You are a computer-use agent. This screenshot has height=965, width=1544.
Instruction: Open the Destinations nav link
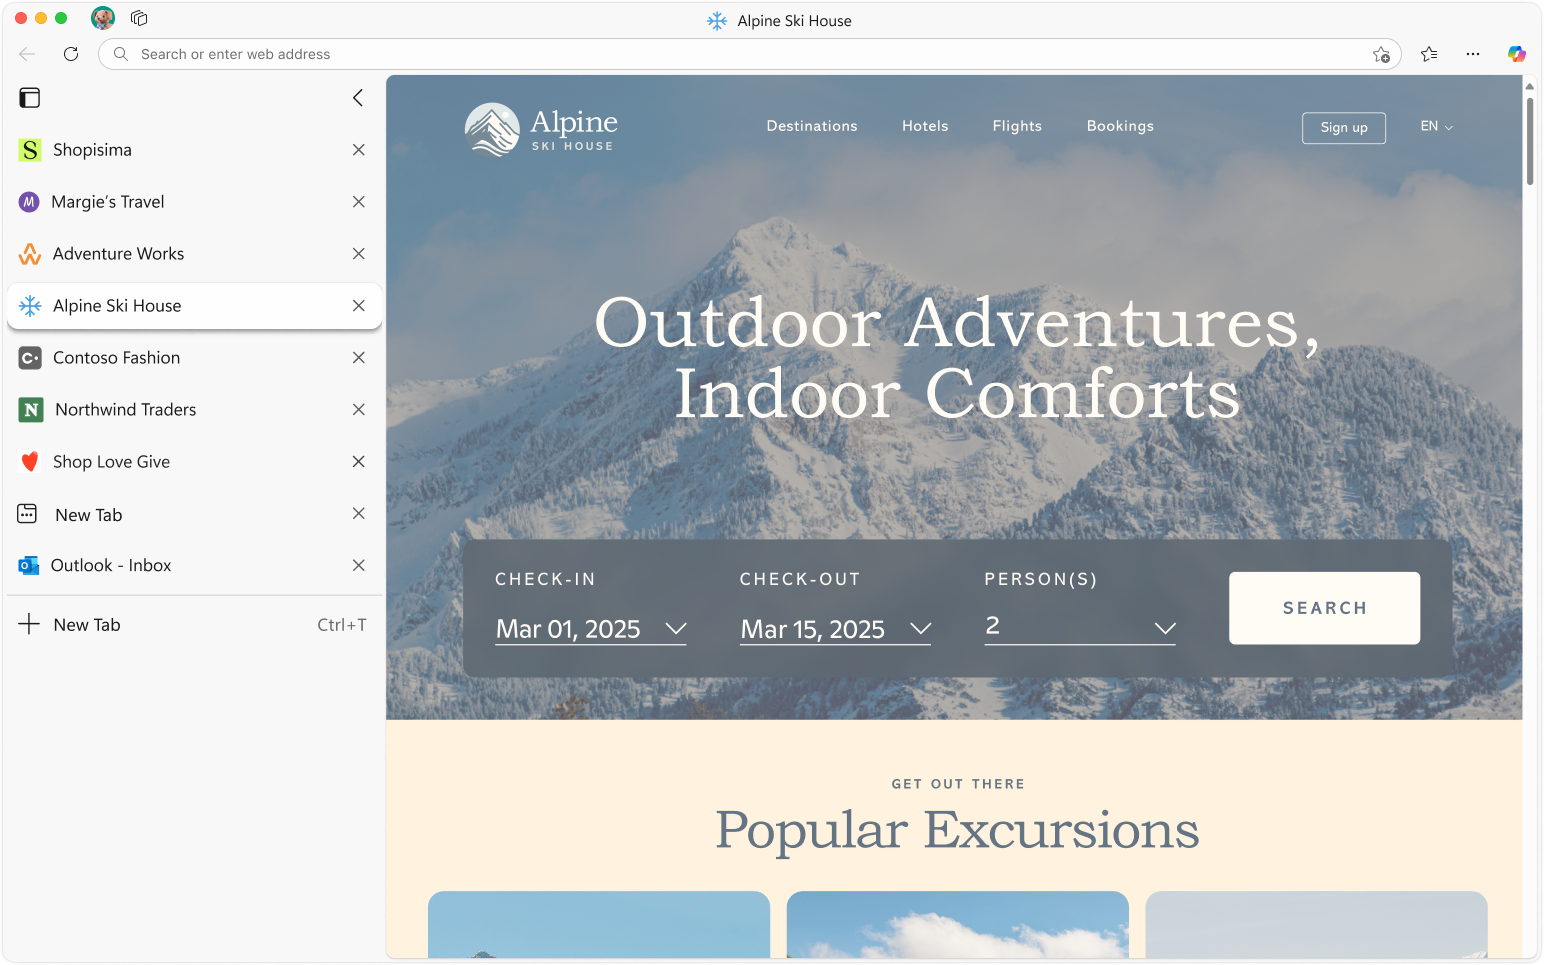pos(812,126)
